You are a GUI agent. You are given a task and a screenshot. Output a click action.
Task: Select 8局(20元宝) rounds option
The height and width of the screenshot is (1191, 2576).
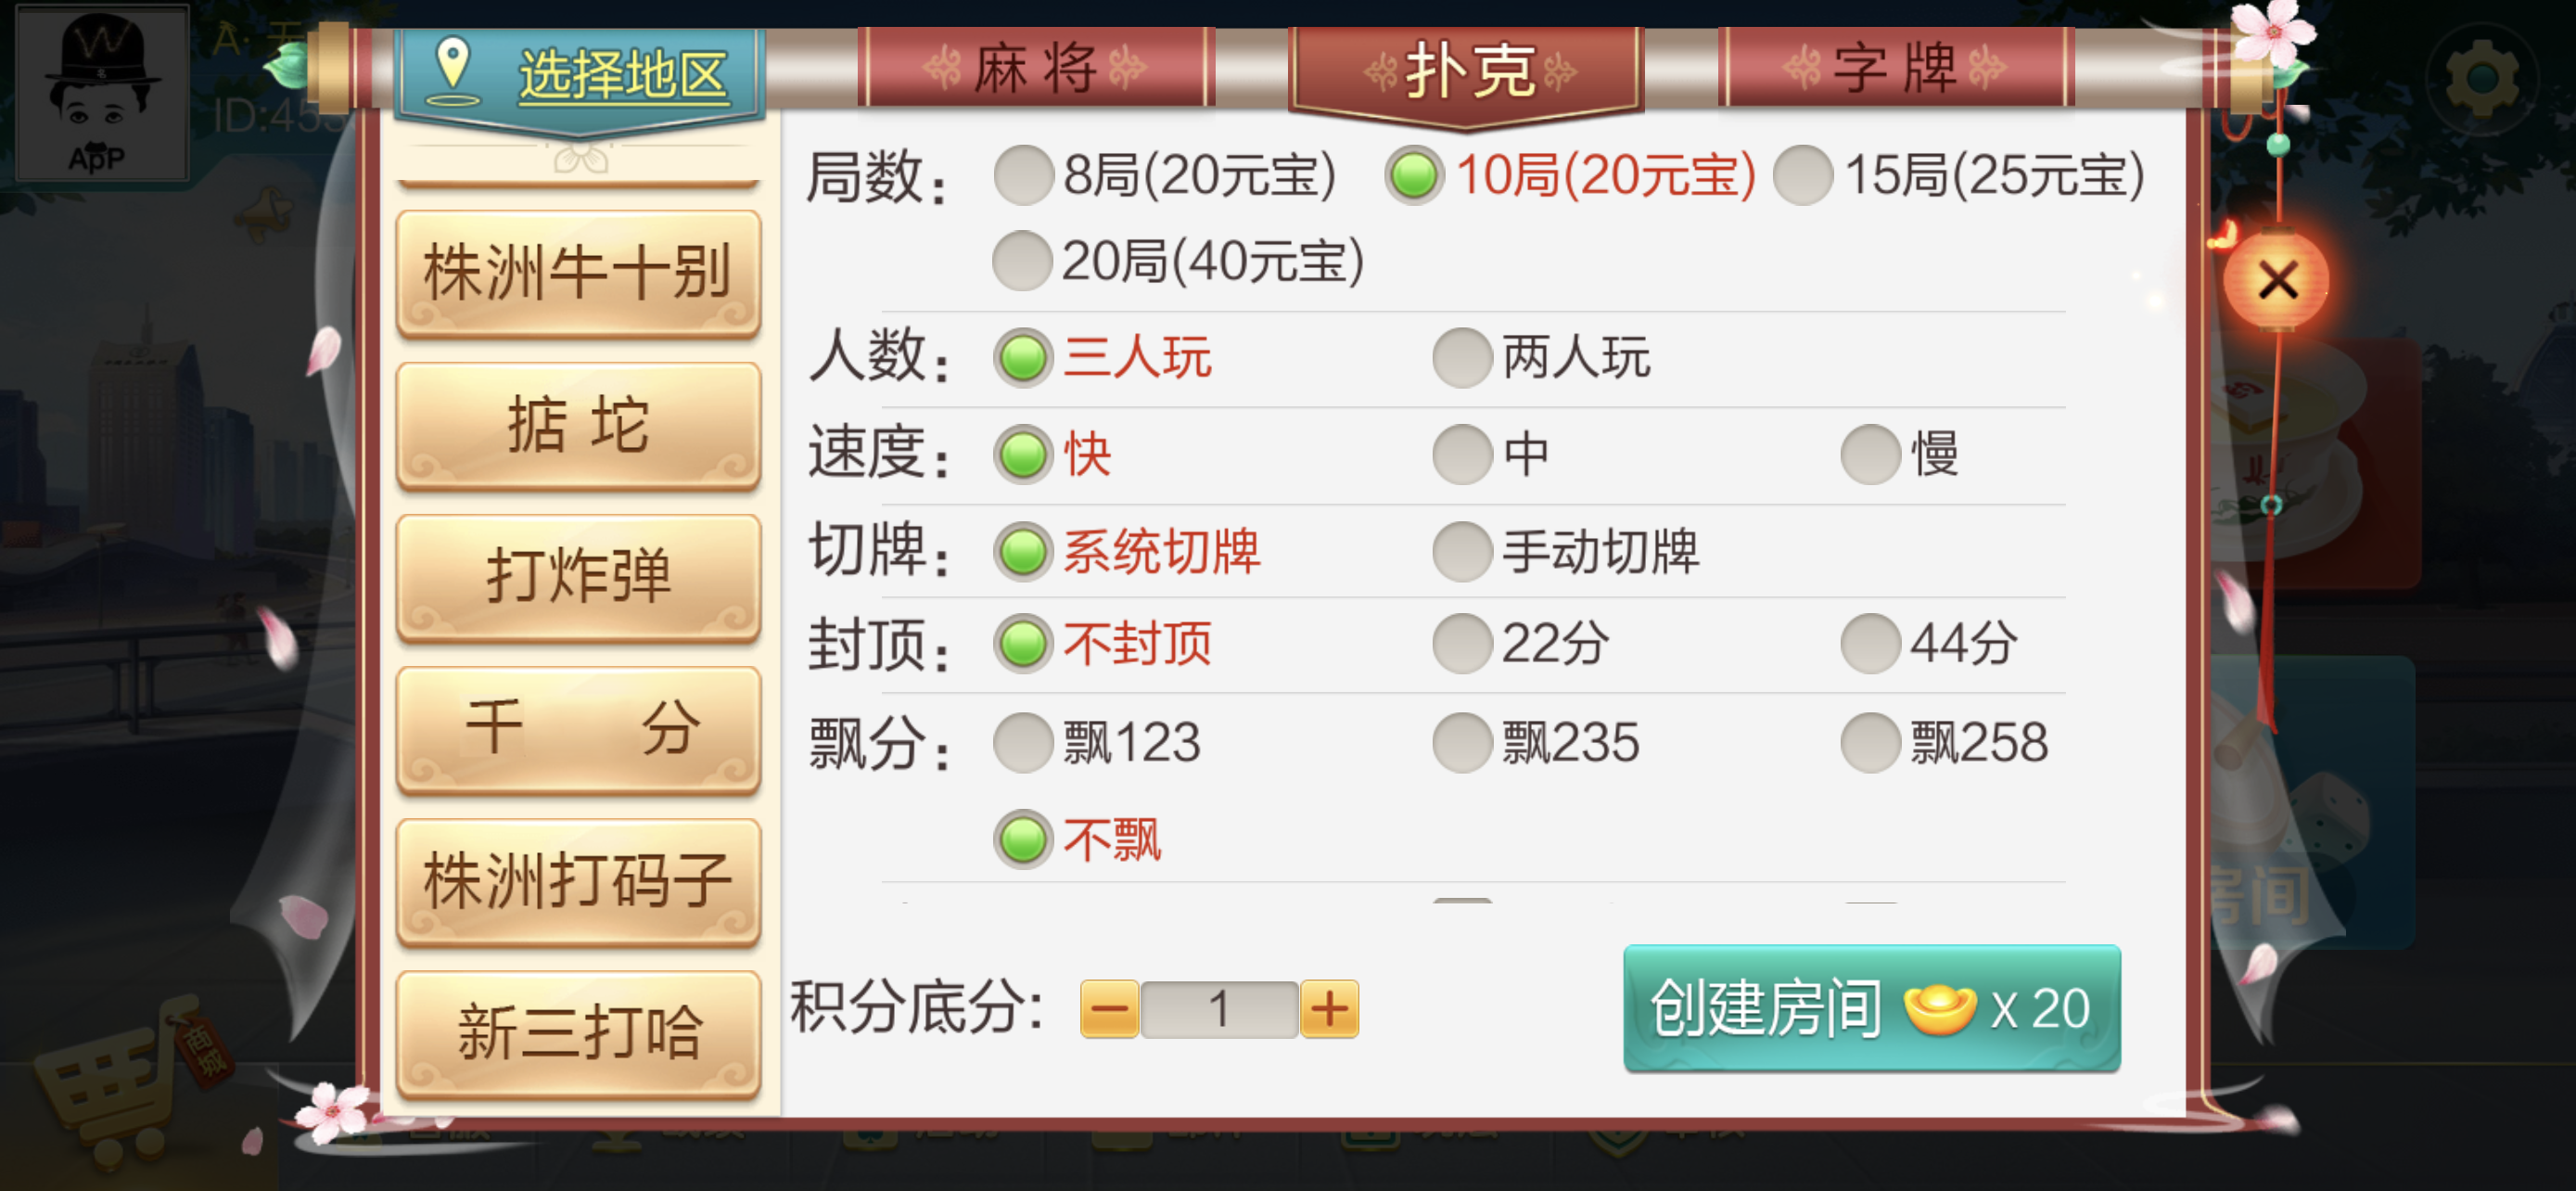1165,176
